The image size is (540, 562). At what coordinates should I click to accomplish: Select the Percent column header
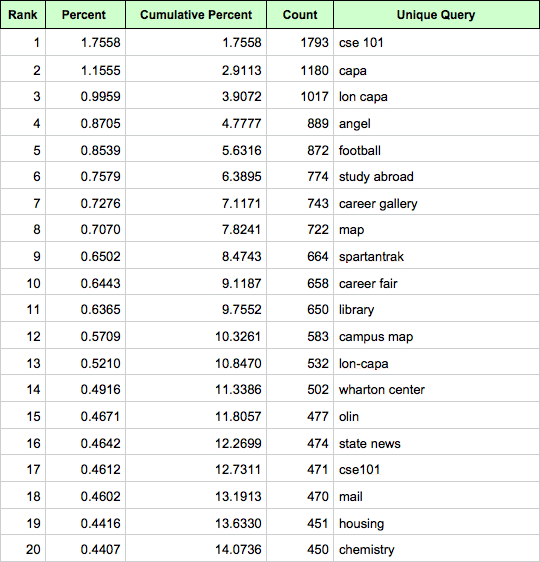tap(85, 15)
